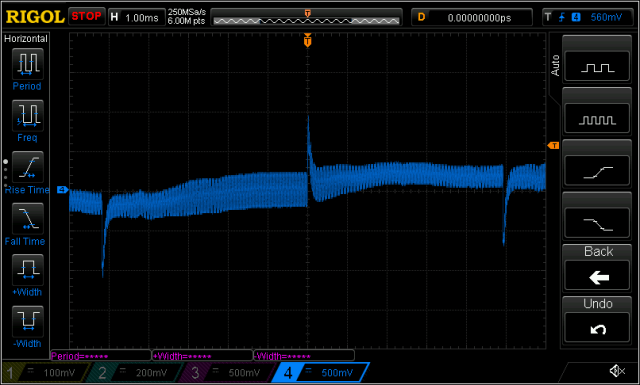Image resolution: width=640 pixels, height=385 pixels.
Task: Click the -Width measurement readout
Action: click(304, 356)
